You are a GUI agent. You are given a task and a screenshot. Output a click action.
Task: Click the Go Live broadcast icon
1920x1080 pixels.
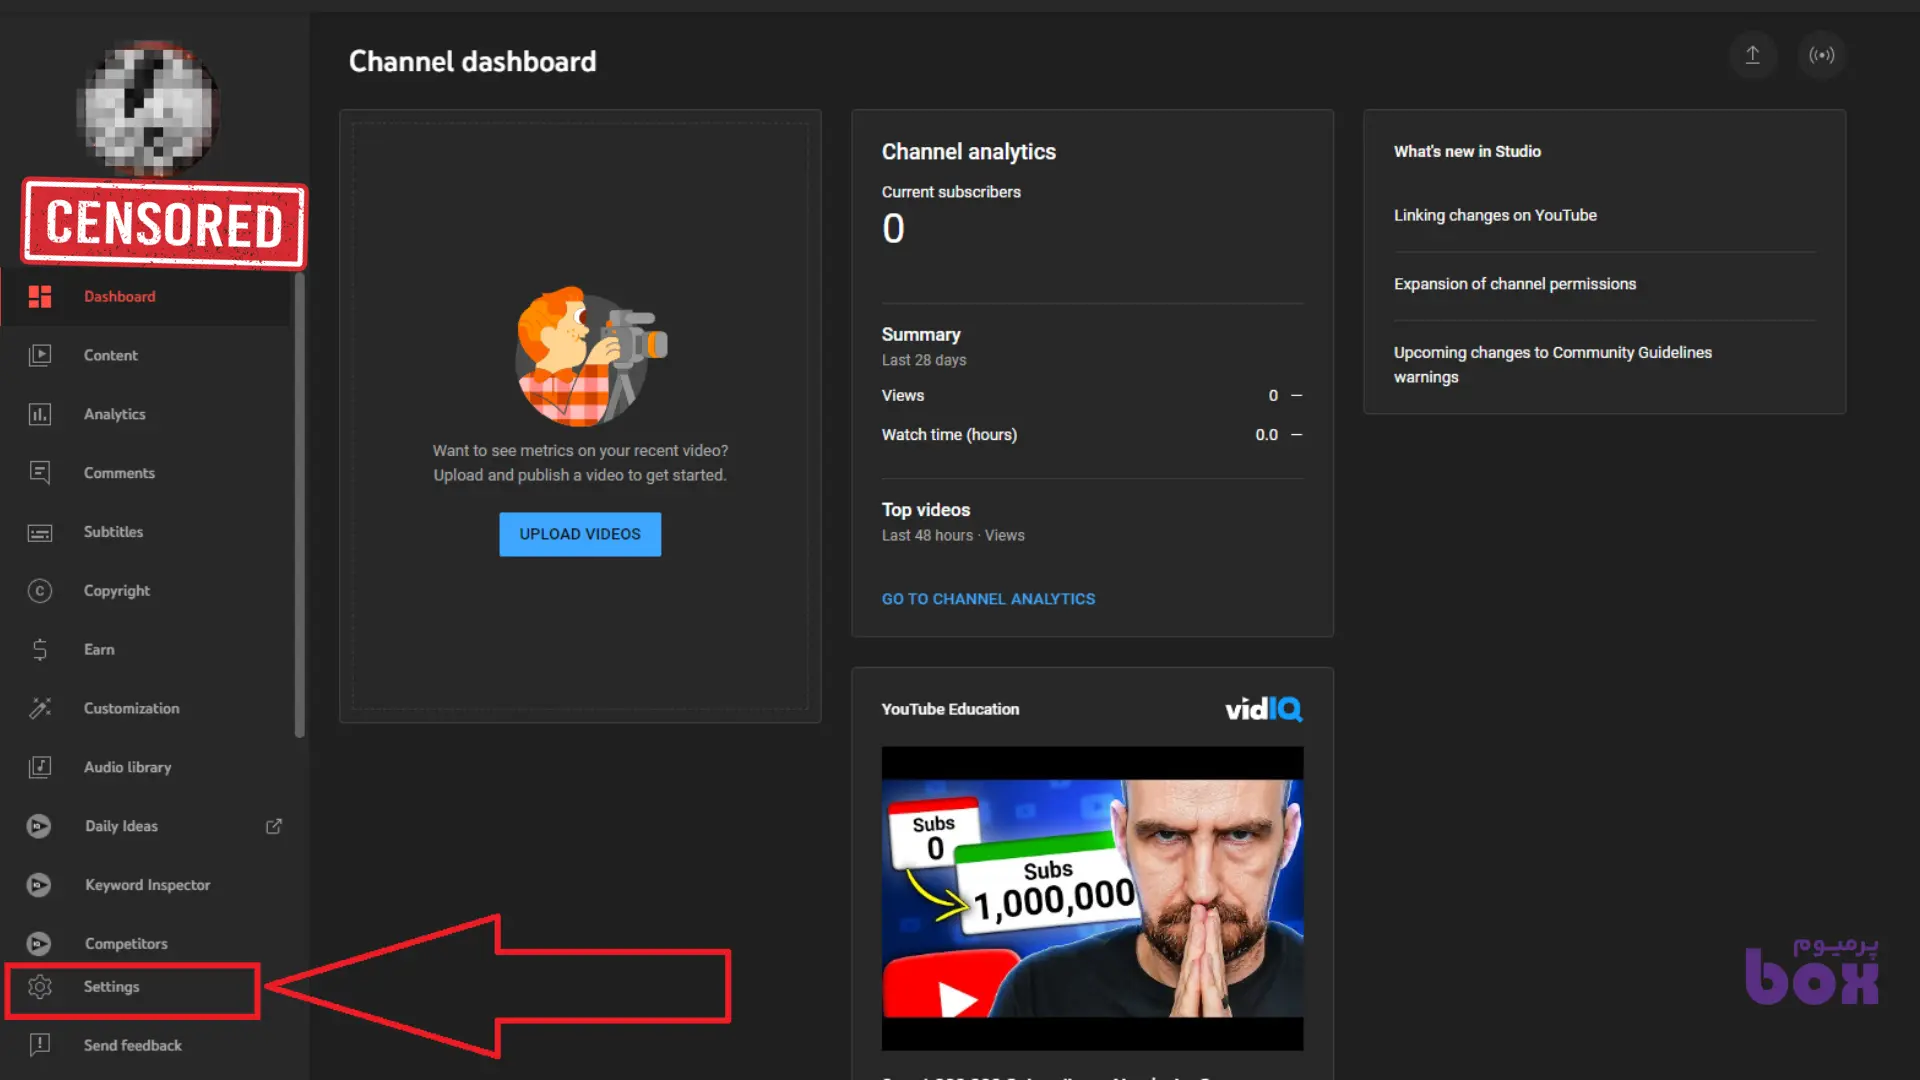pos(1822,55)
